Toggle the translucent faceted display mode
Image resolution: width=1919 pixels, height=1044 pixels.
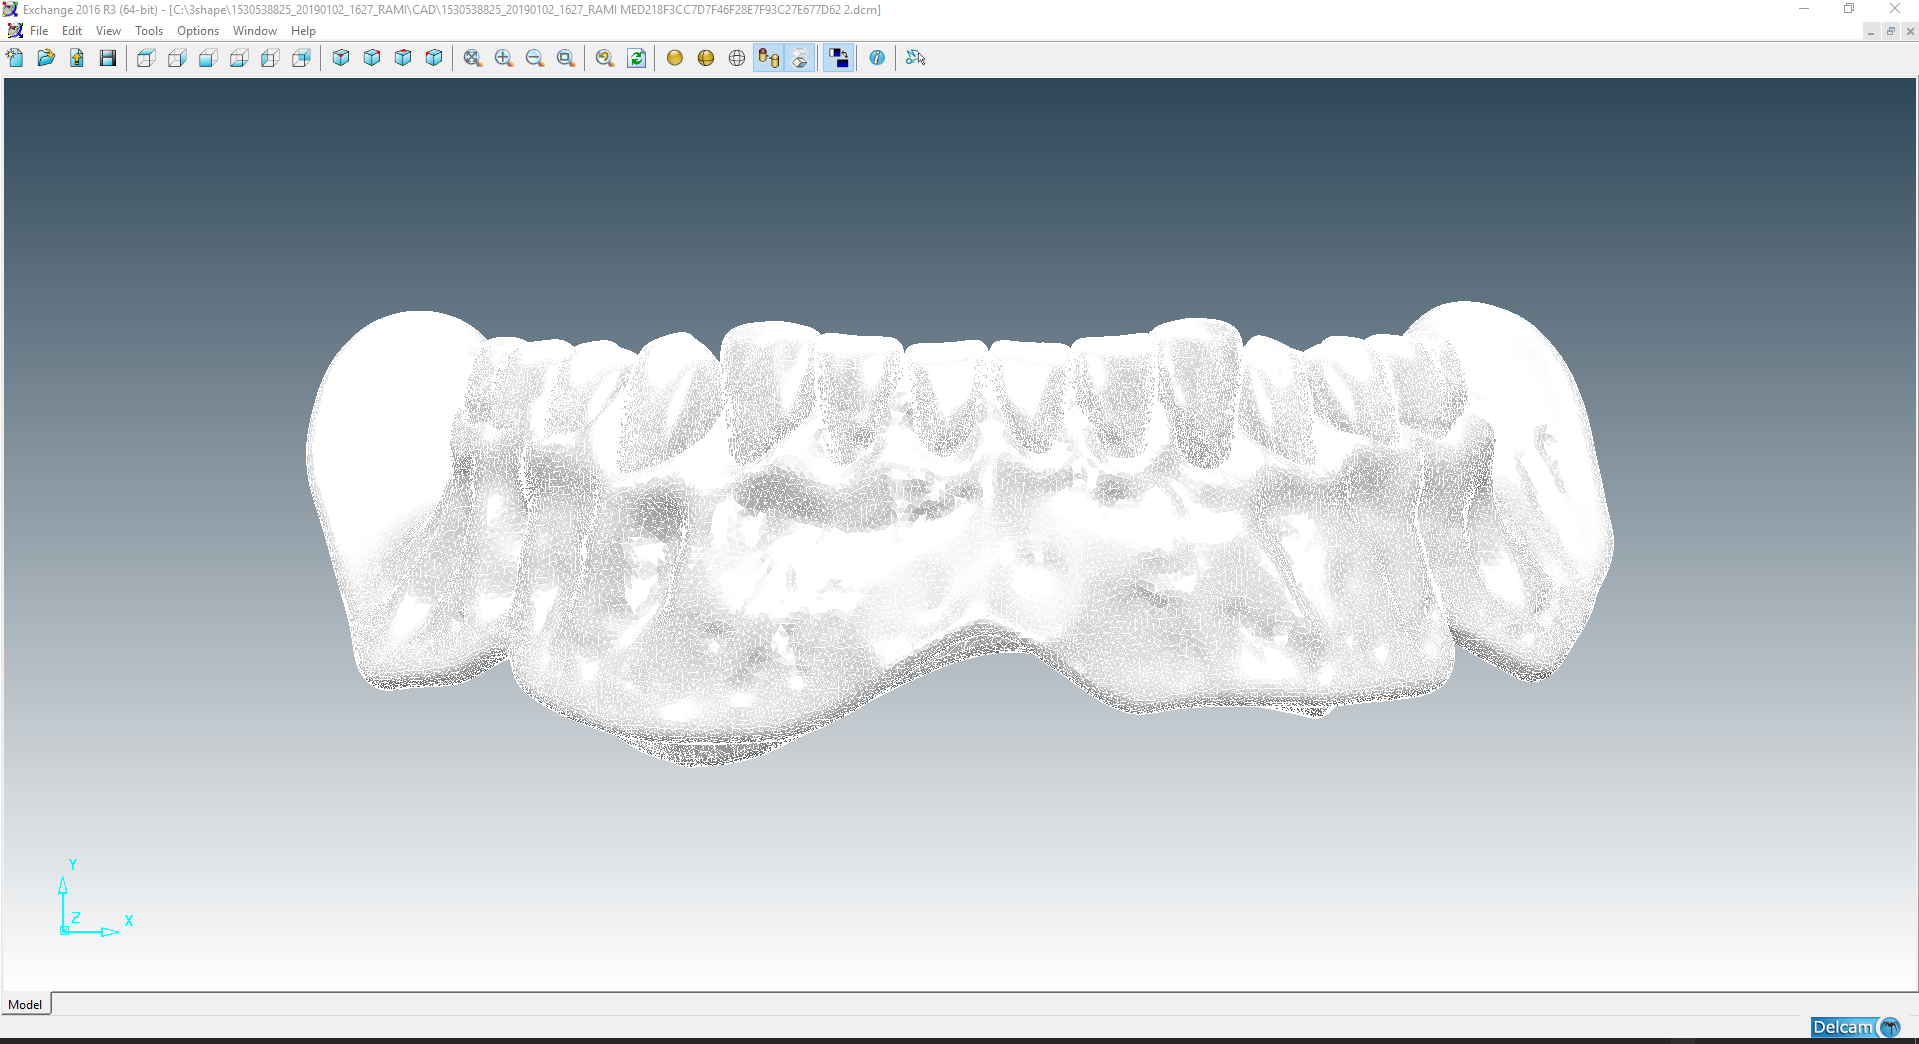[x=800, y=58]
